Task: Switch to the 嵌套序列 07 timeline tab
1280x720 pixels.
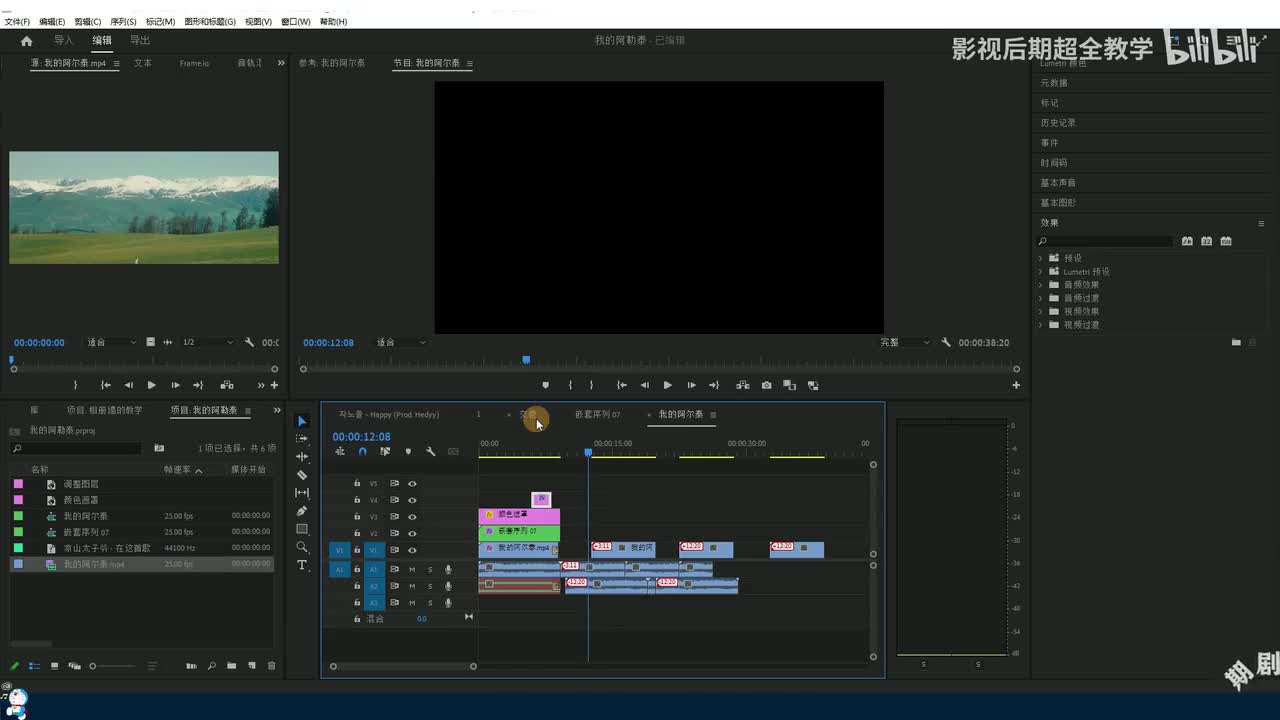Action: 597,415
